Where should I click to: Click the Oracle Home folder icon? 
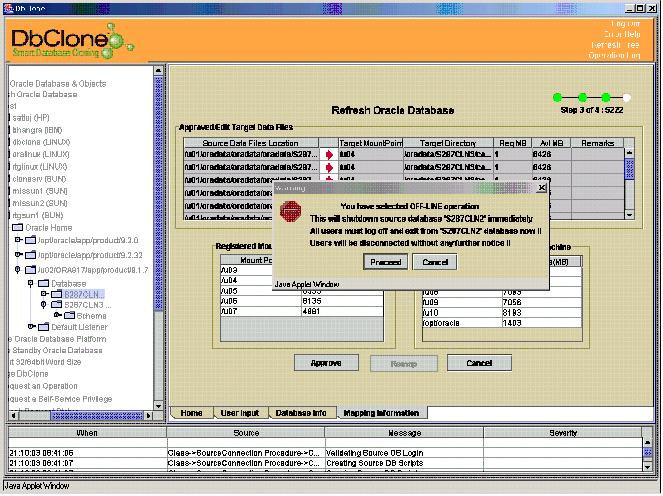point(17,227)
